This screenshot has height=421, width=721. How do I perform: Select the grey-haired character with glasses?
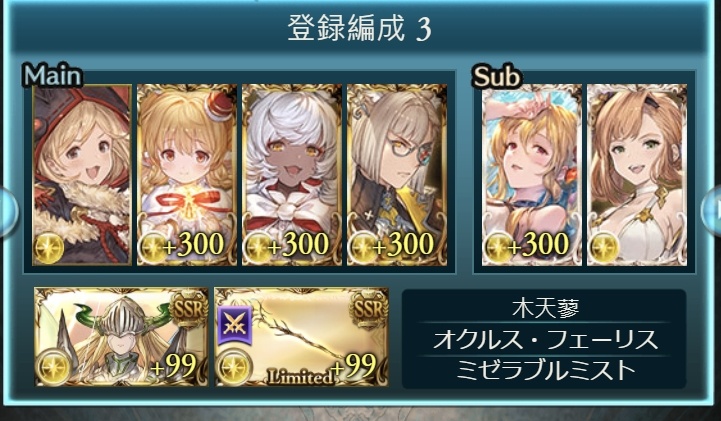(397, 175)
